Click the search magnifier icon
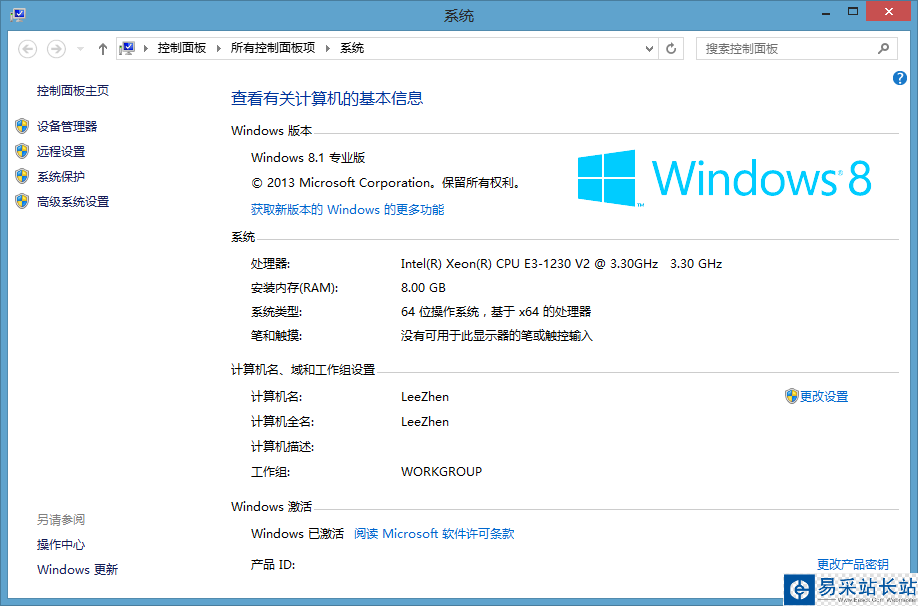 pyautogui.click(x=883, y=49)
